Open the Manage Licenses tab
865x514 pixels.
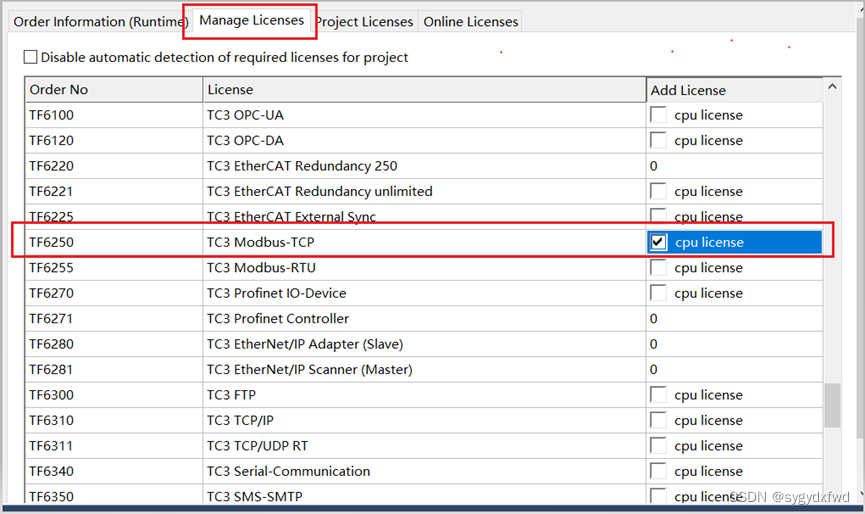tap(251, 20)
